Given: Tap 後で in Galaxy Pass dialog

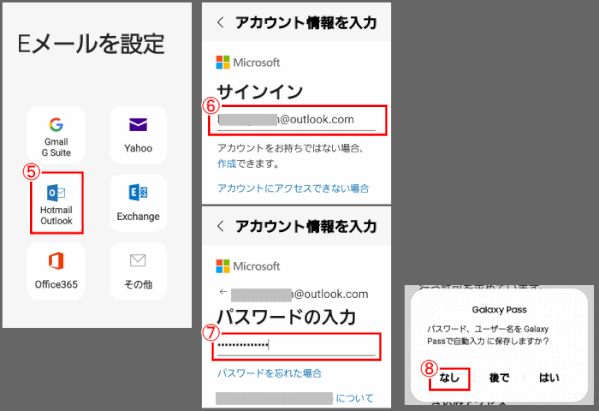Looking at the screenshot, I should tap(499, 378).
